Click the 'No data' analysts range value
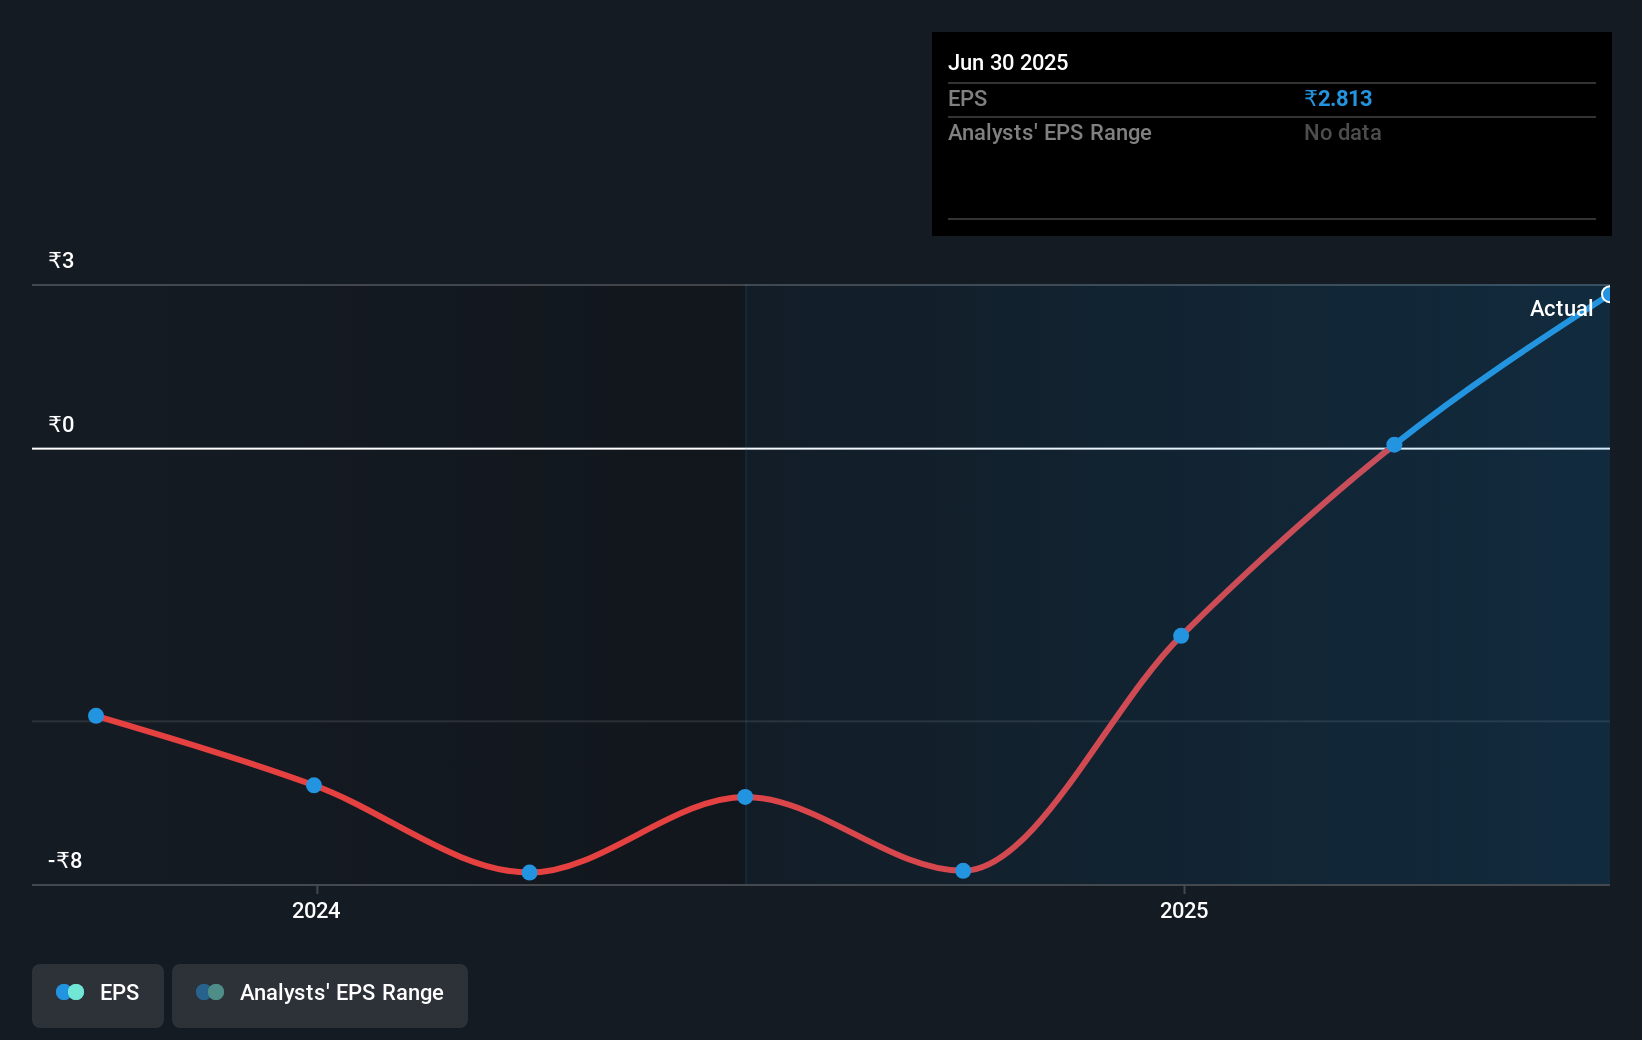 point(1342,132)
